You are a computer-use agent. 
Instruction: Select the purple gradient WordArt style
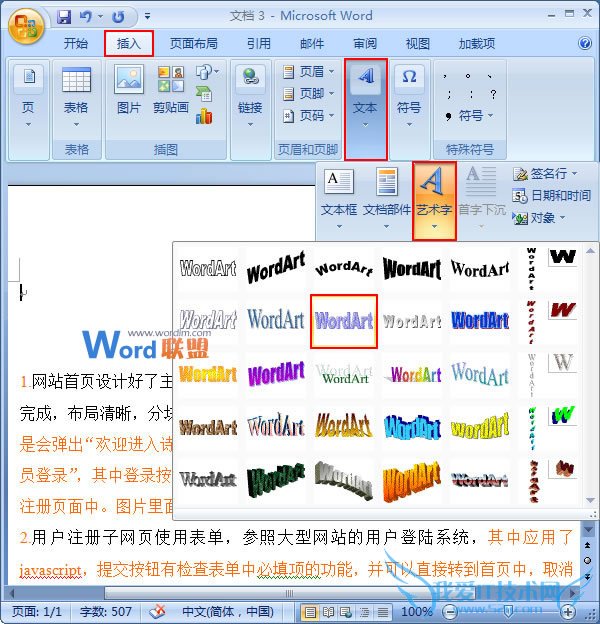pyautogui.click(x=344, y=321)
